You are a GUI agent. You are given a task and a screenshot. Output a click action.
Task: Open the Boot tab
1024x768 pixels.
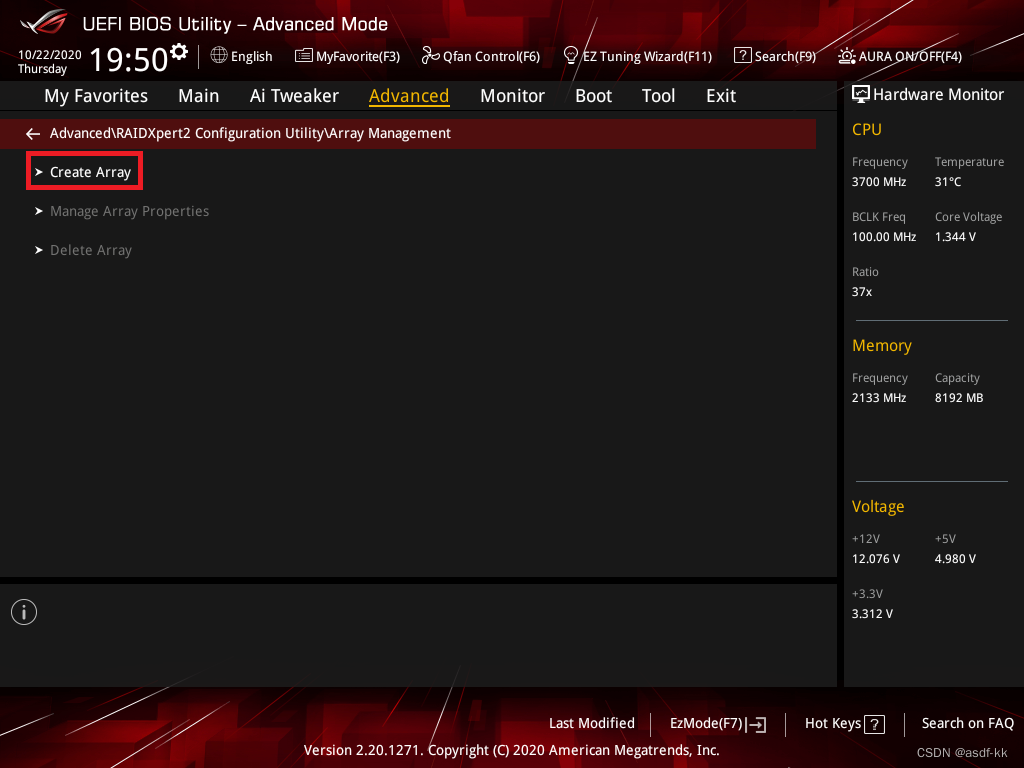[x=593, y=96]
